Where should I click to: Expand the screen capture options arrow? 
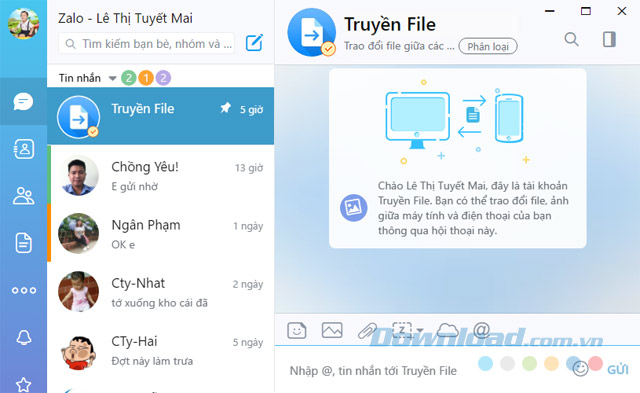tap(420, 331)
